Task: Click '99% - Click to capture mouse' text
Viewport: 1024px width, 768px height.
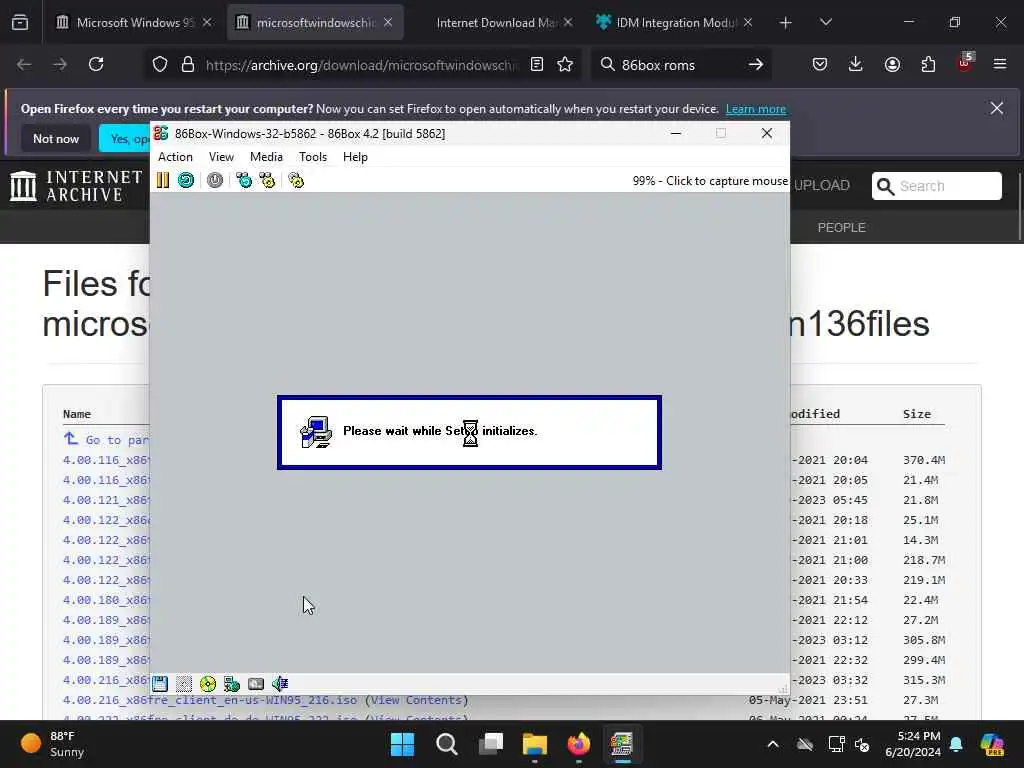Action: [710, 181]
